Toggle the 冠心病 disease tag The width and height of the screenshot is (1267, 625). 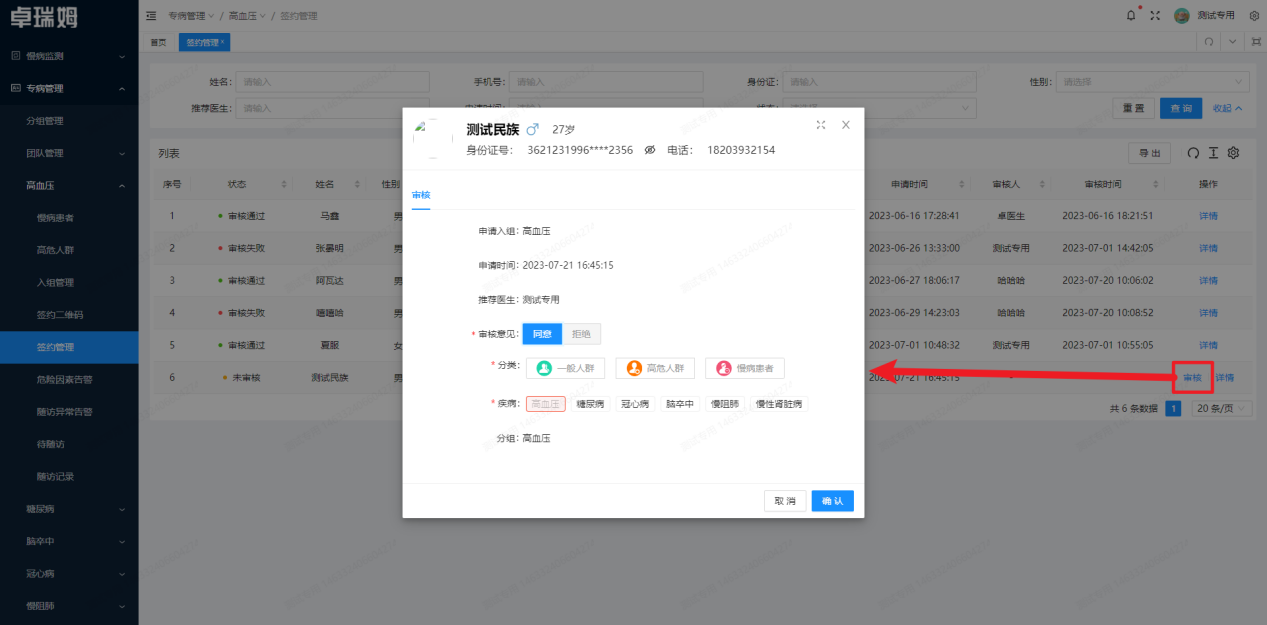pos(634,404)
